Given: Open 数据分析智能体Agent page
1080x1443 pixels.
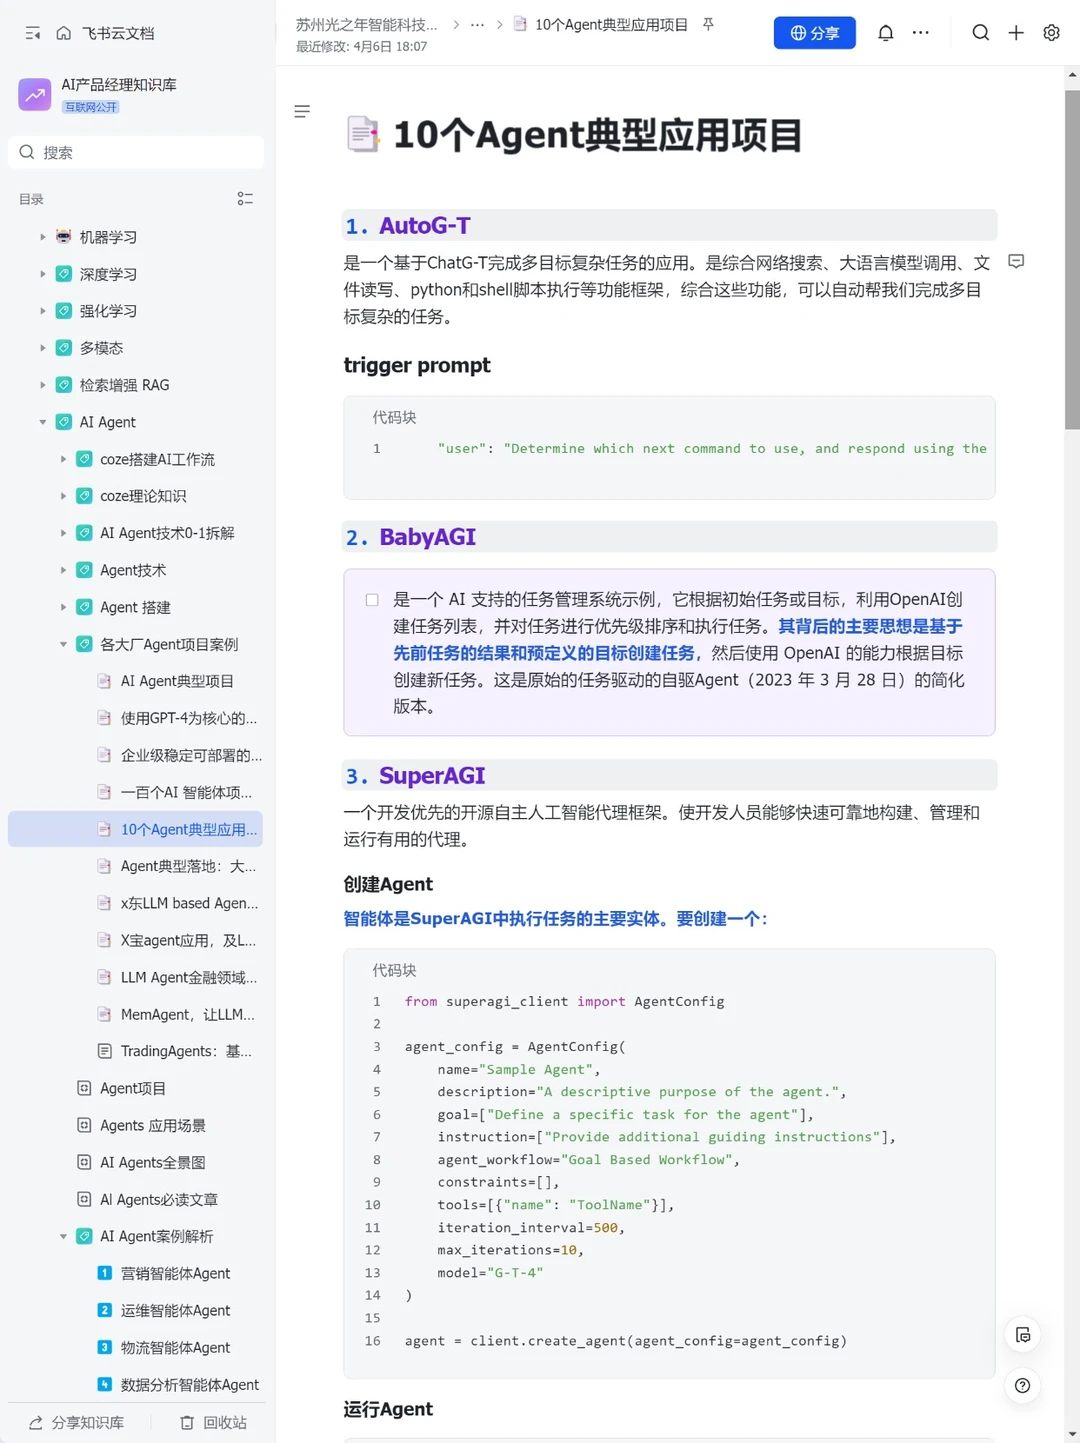Looking at the screenshot, I should tap(189, 1384).
